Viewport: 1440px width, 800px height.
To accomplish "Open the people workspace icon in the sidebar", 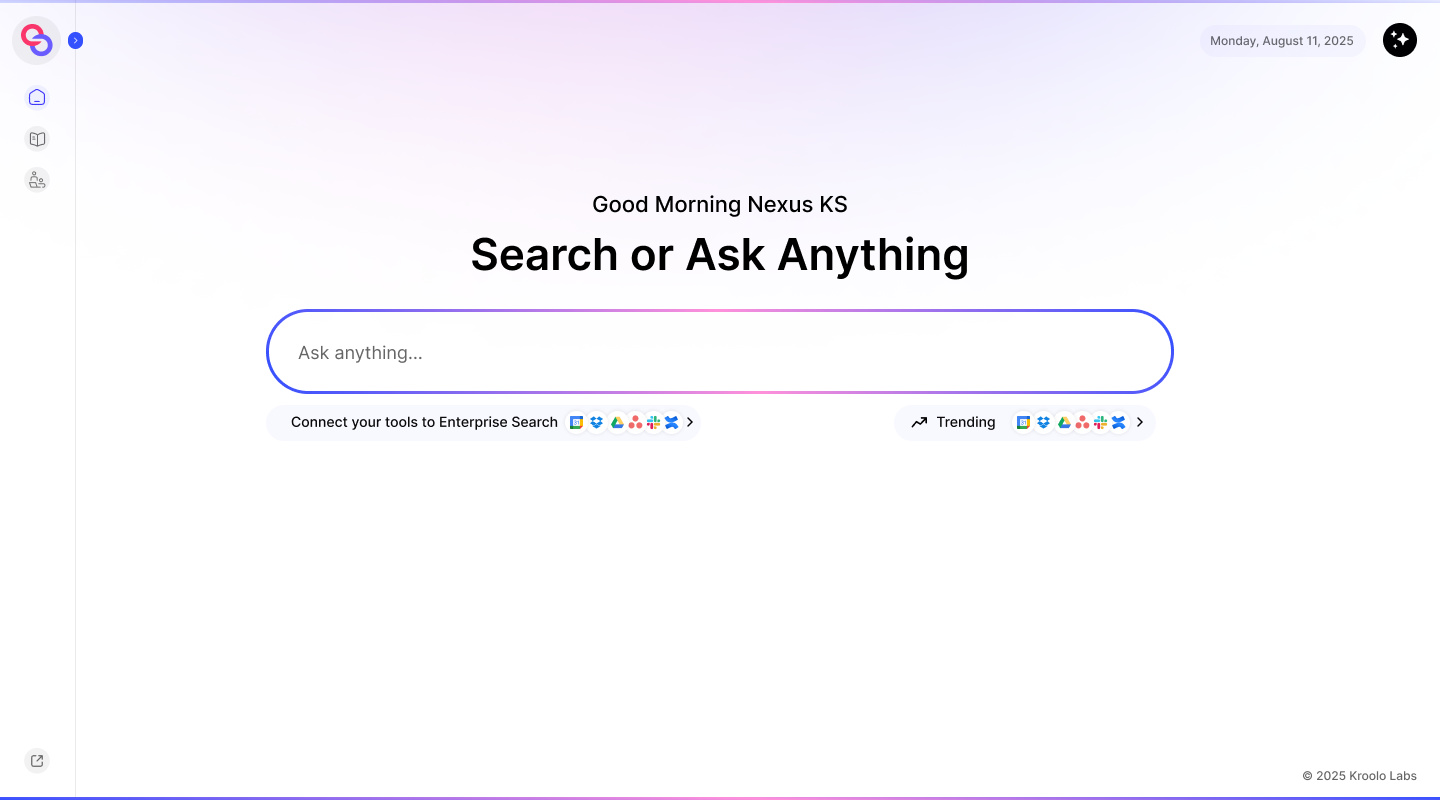I will [x=37, y=180].
